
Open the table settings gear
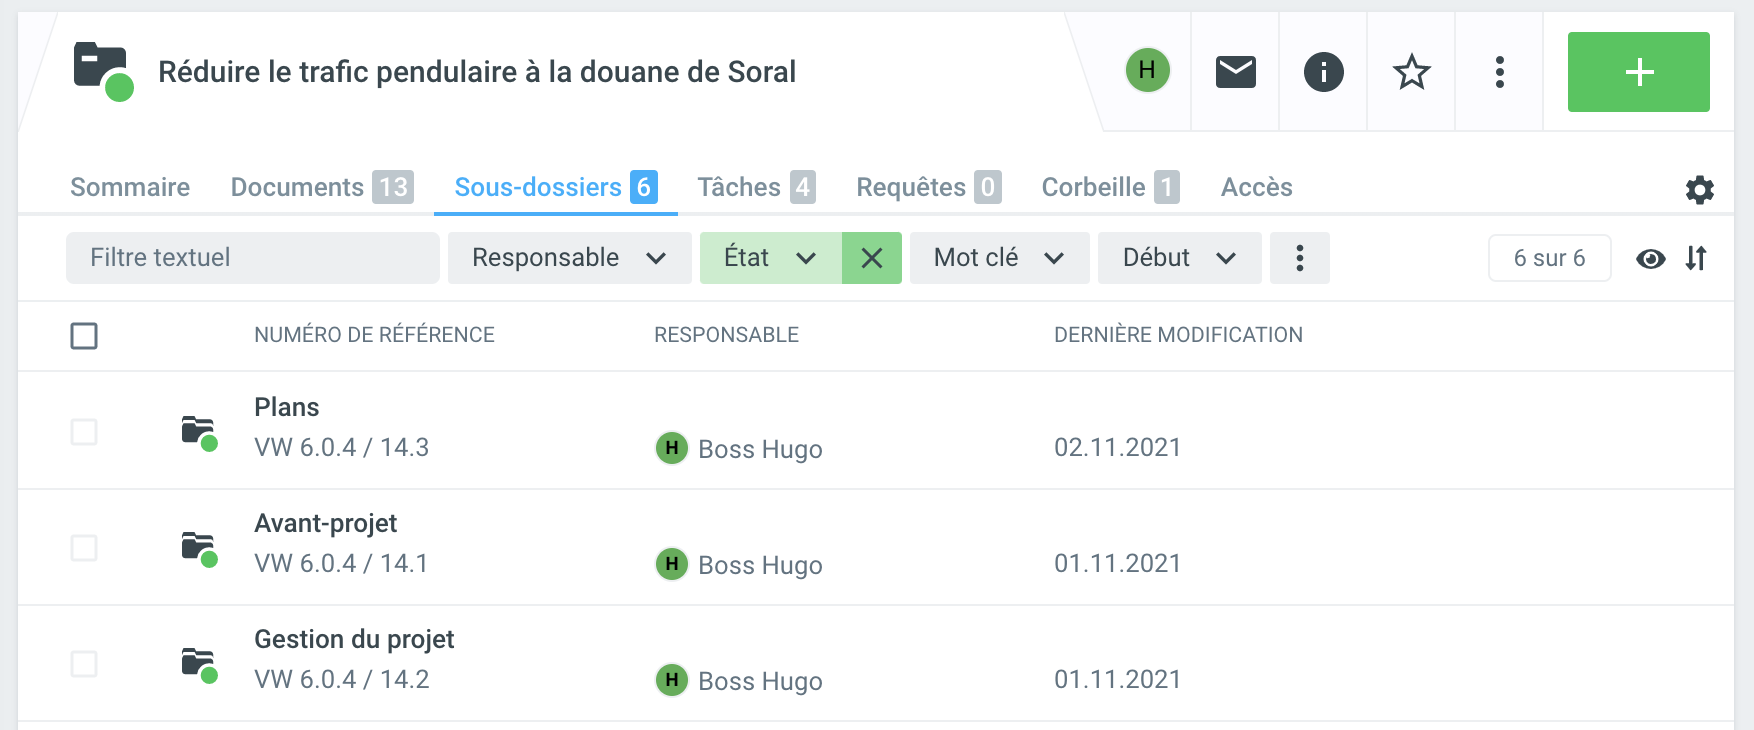[1699, 190]
